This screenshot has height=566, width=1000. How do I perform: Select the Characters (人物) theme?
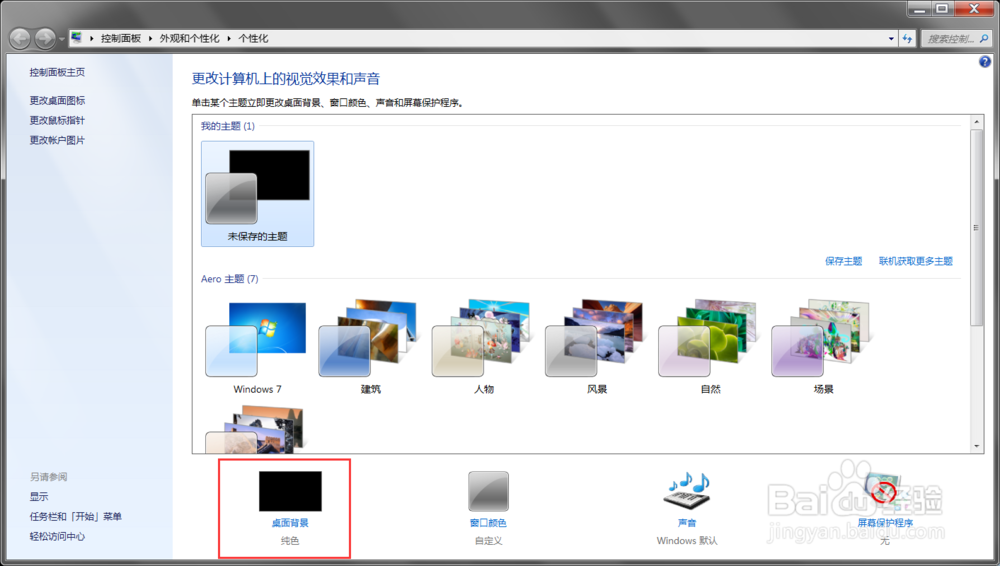pyautogui.click(x=483, y=348)
